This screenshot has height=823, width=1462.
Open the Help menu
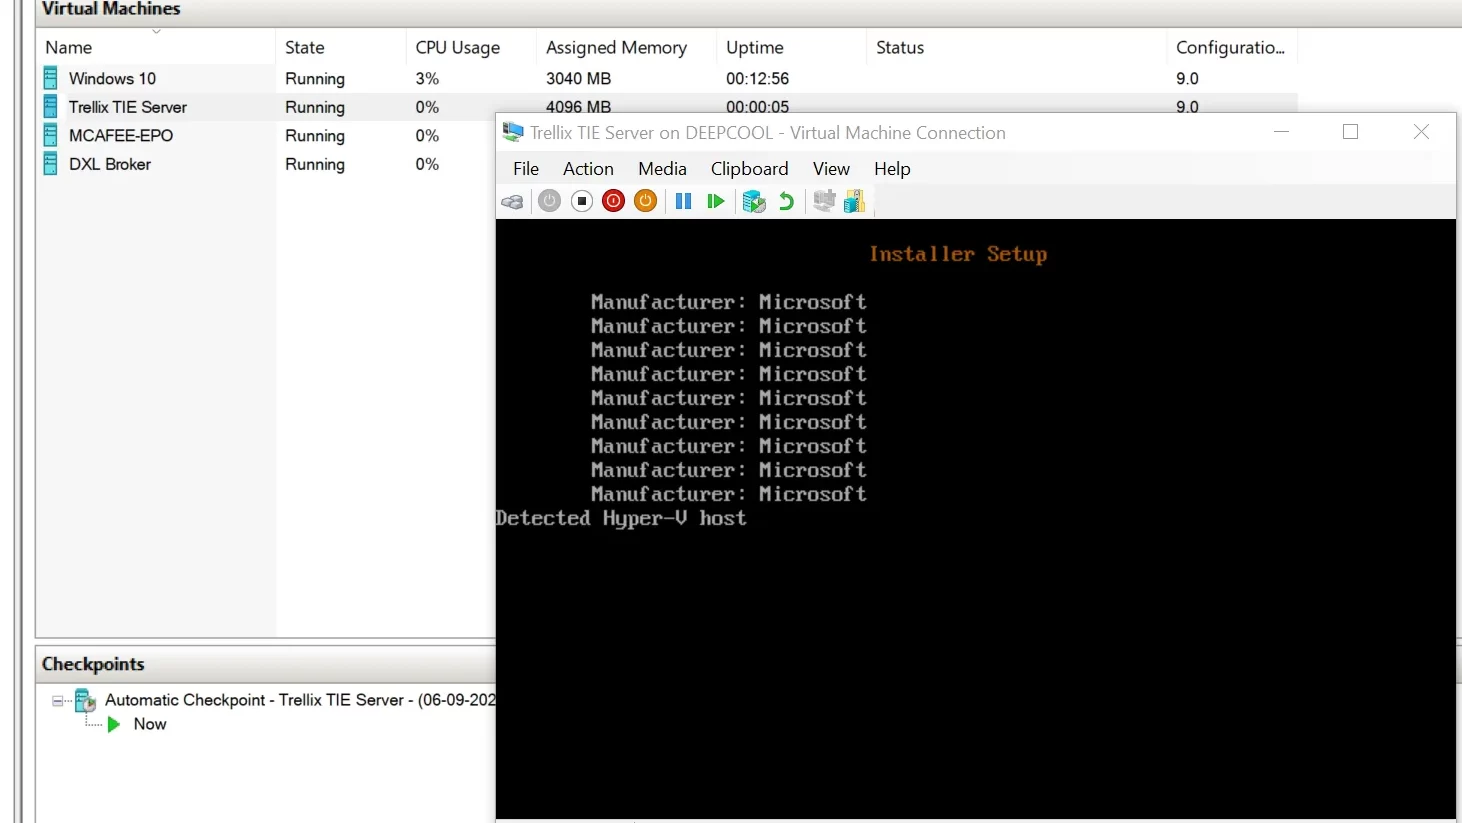click(892, 169)
